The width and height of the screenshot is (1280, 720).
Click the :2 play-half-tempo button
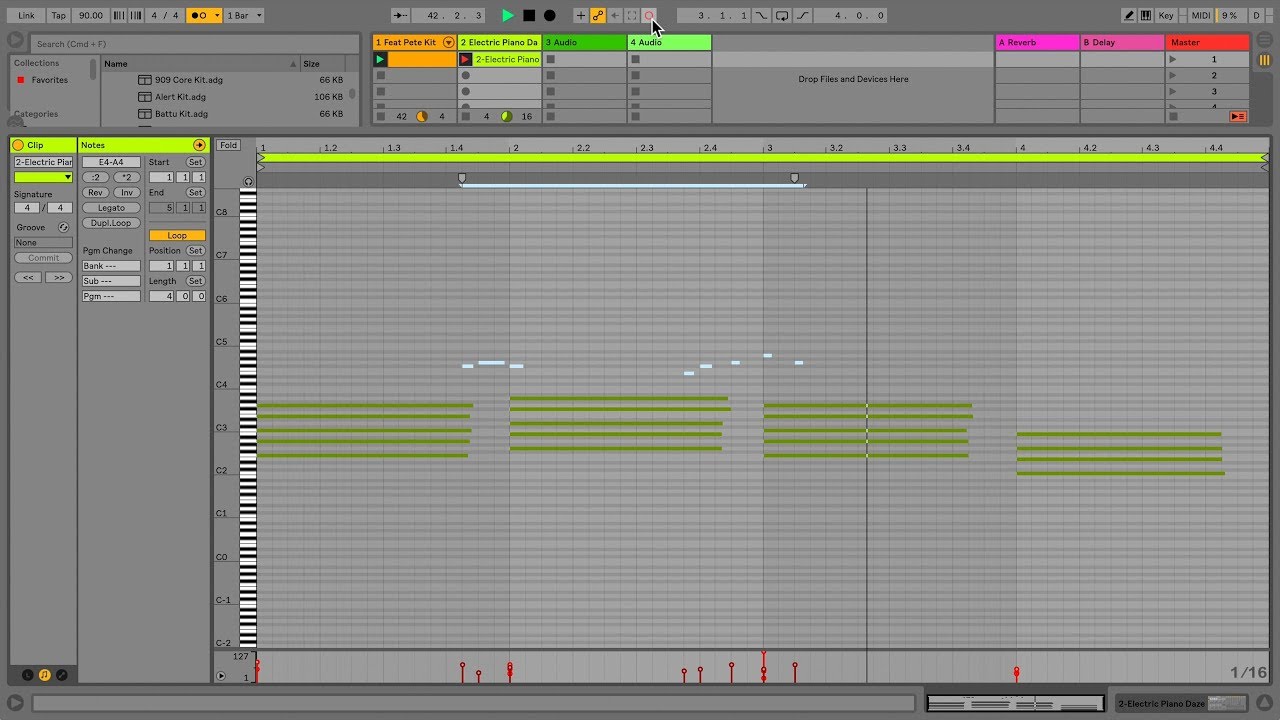pyautogui.click(x=96, y=177)
